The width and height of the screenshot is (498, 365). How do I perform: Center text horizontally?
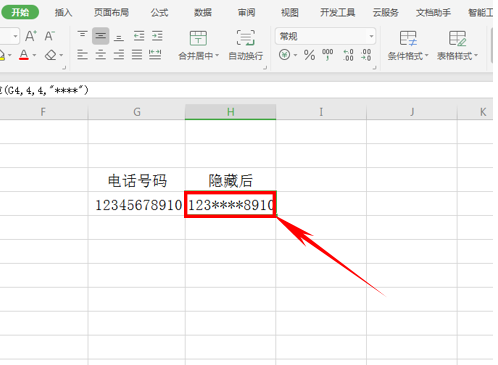tap(100, 55)
